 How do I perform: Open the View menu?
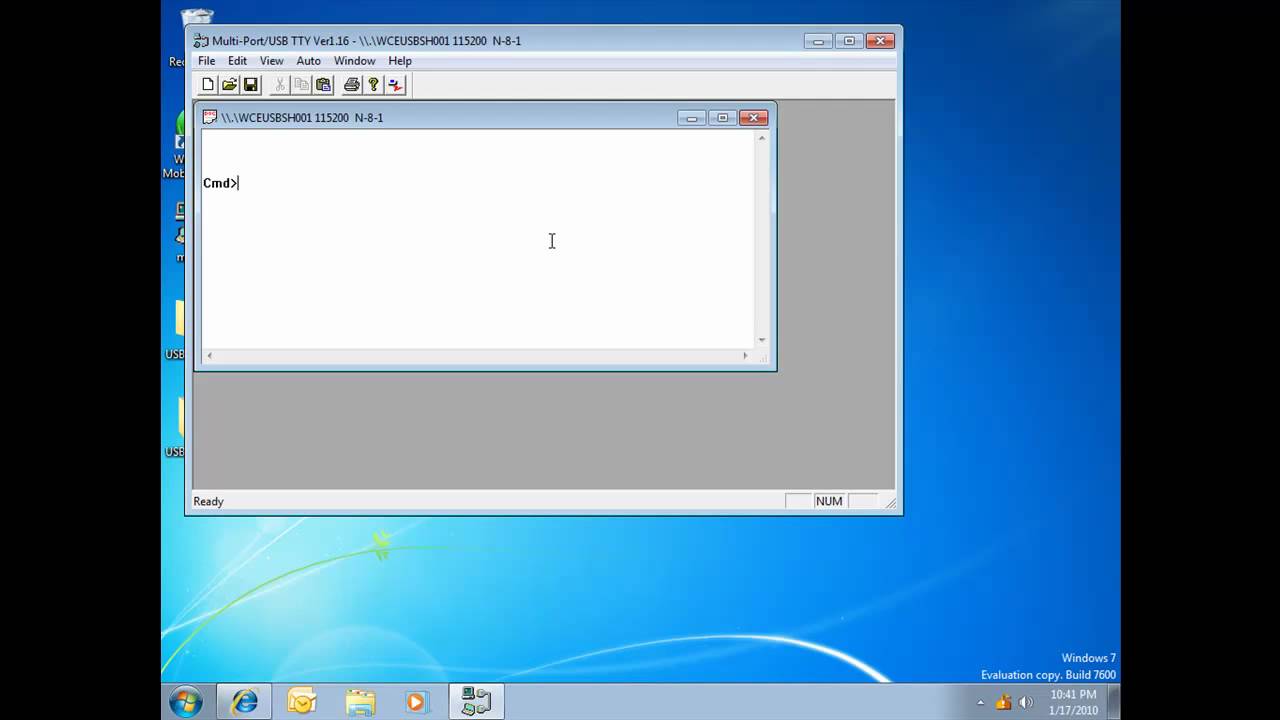[x=271, y=61]
